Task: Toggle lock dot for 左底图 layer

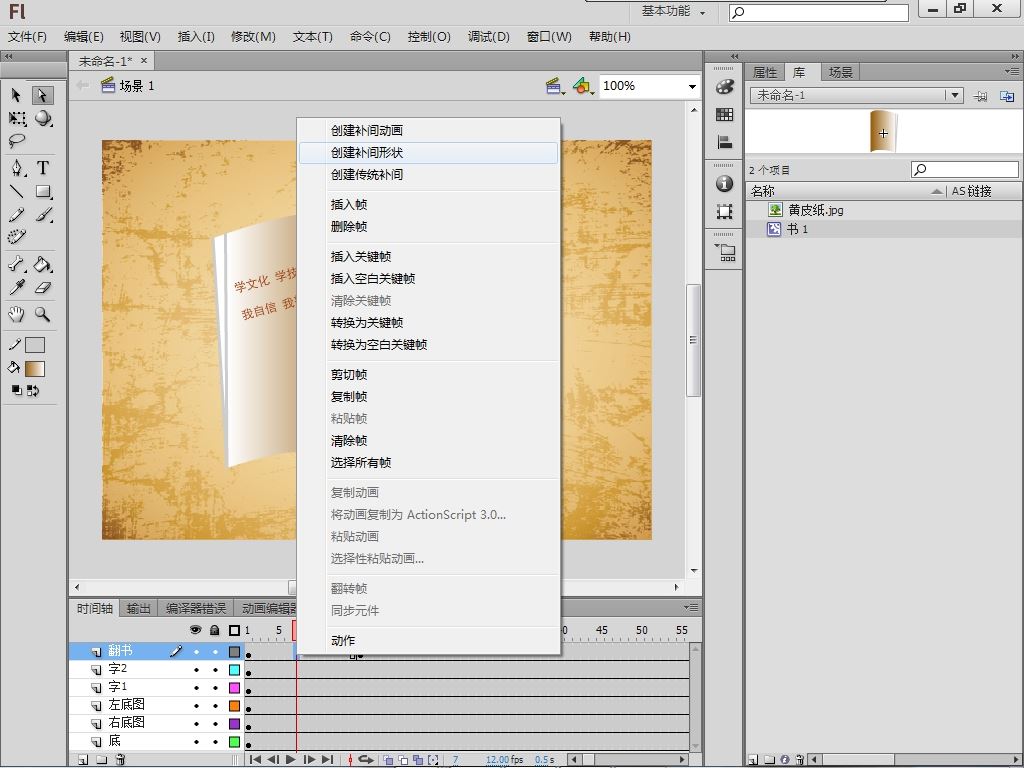Action: coord(214,705)
